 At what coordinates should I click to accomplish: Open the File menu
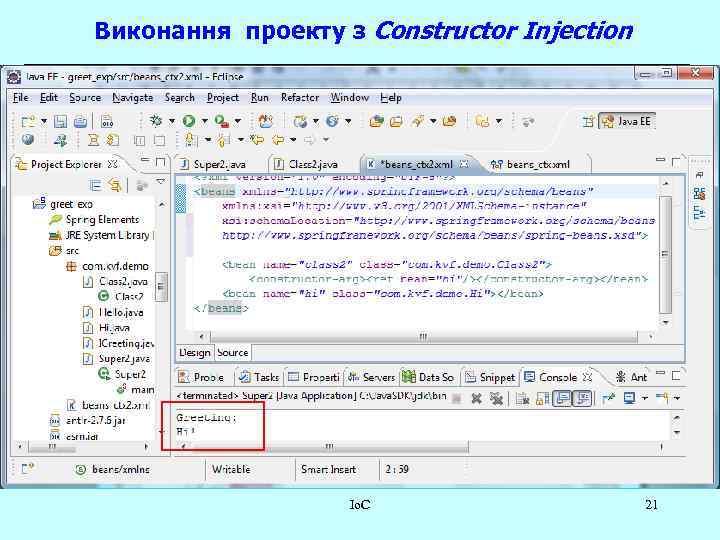point(21,98)
